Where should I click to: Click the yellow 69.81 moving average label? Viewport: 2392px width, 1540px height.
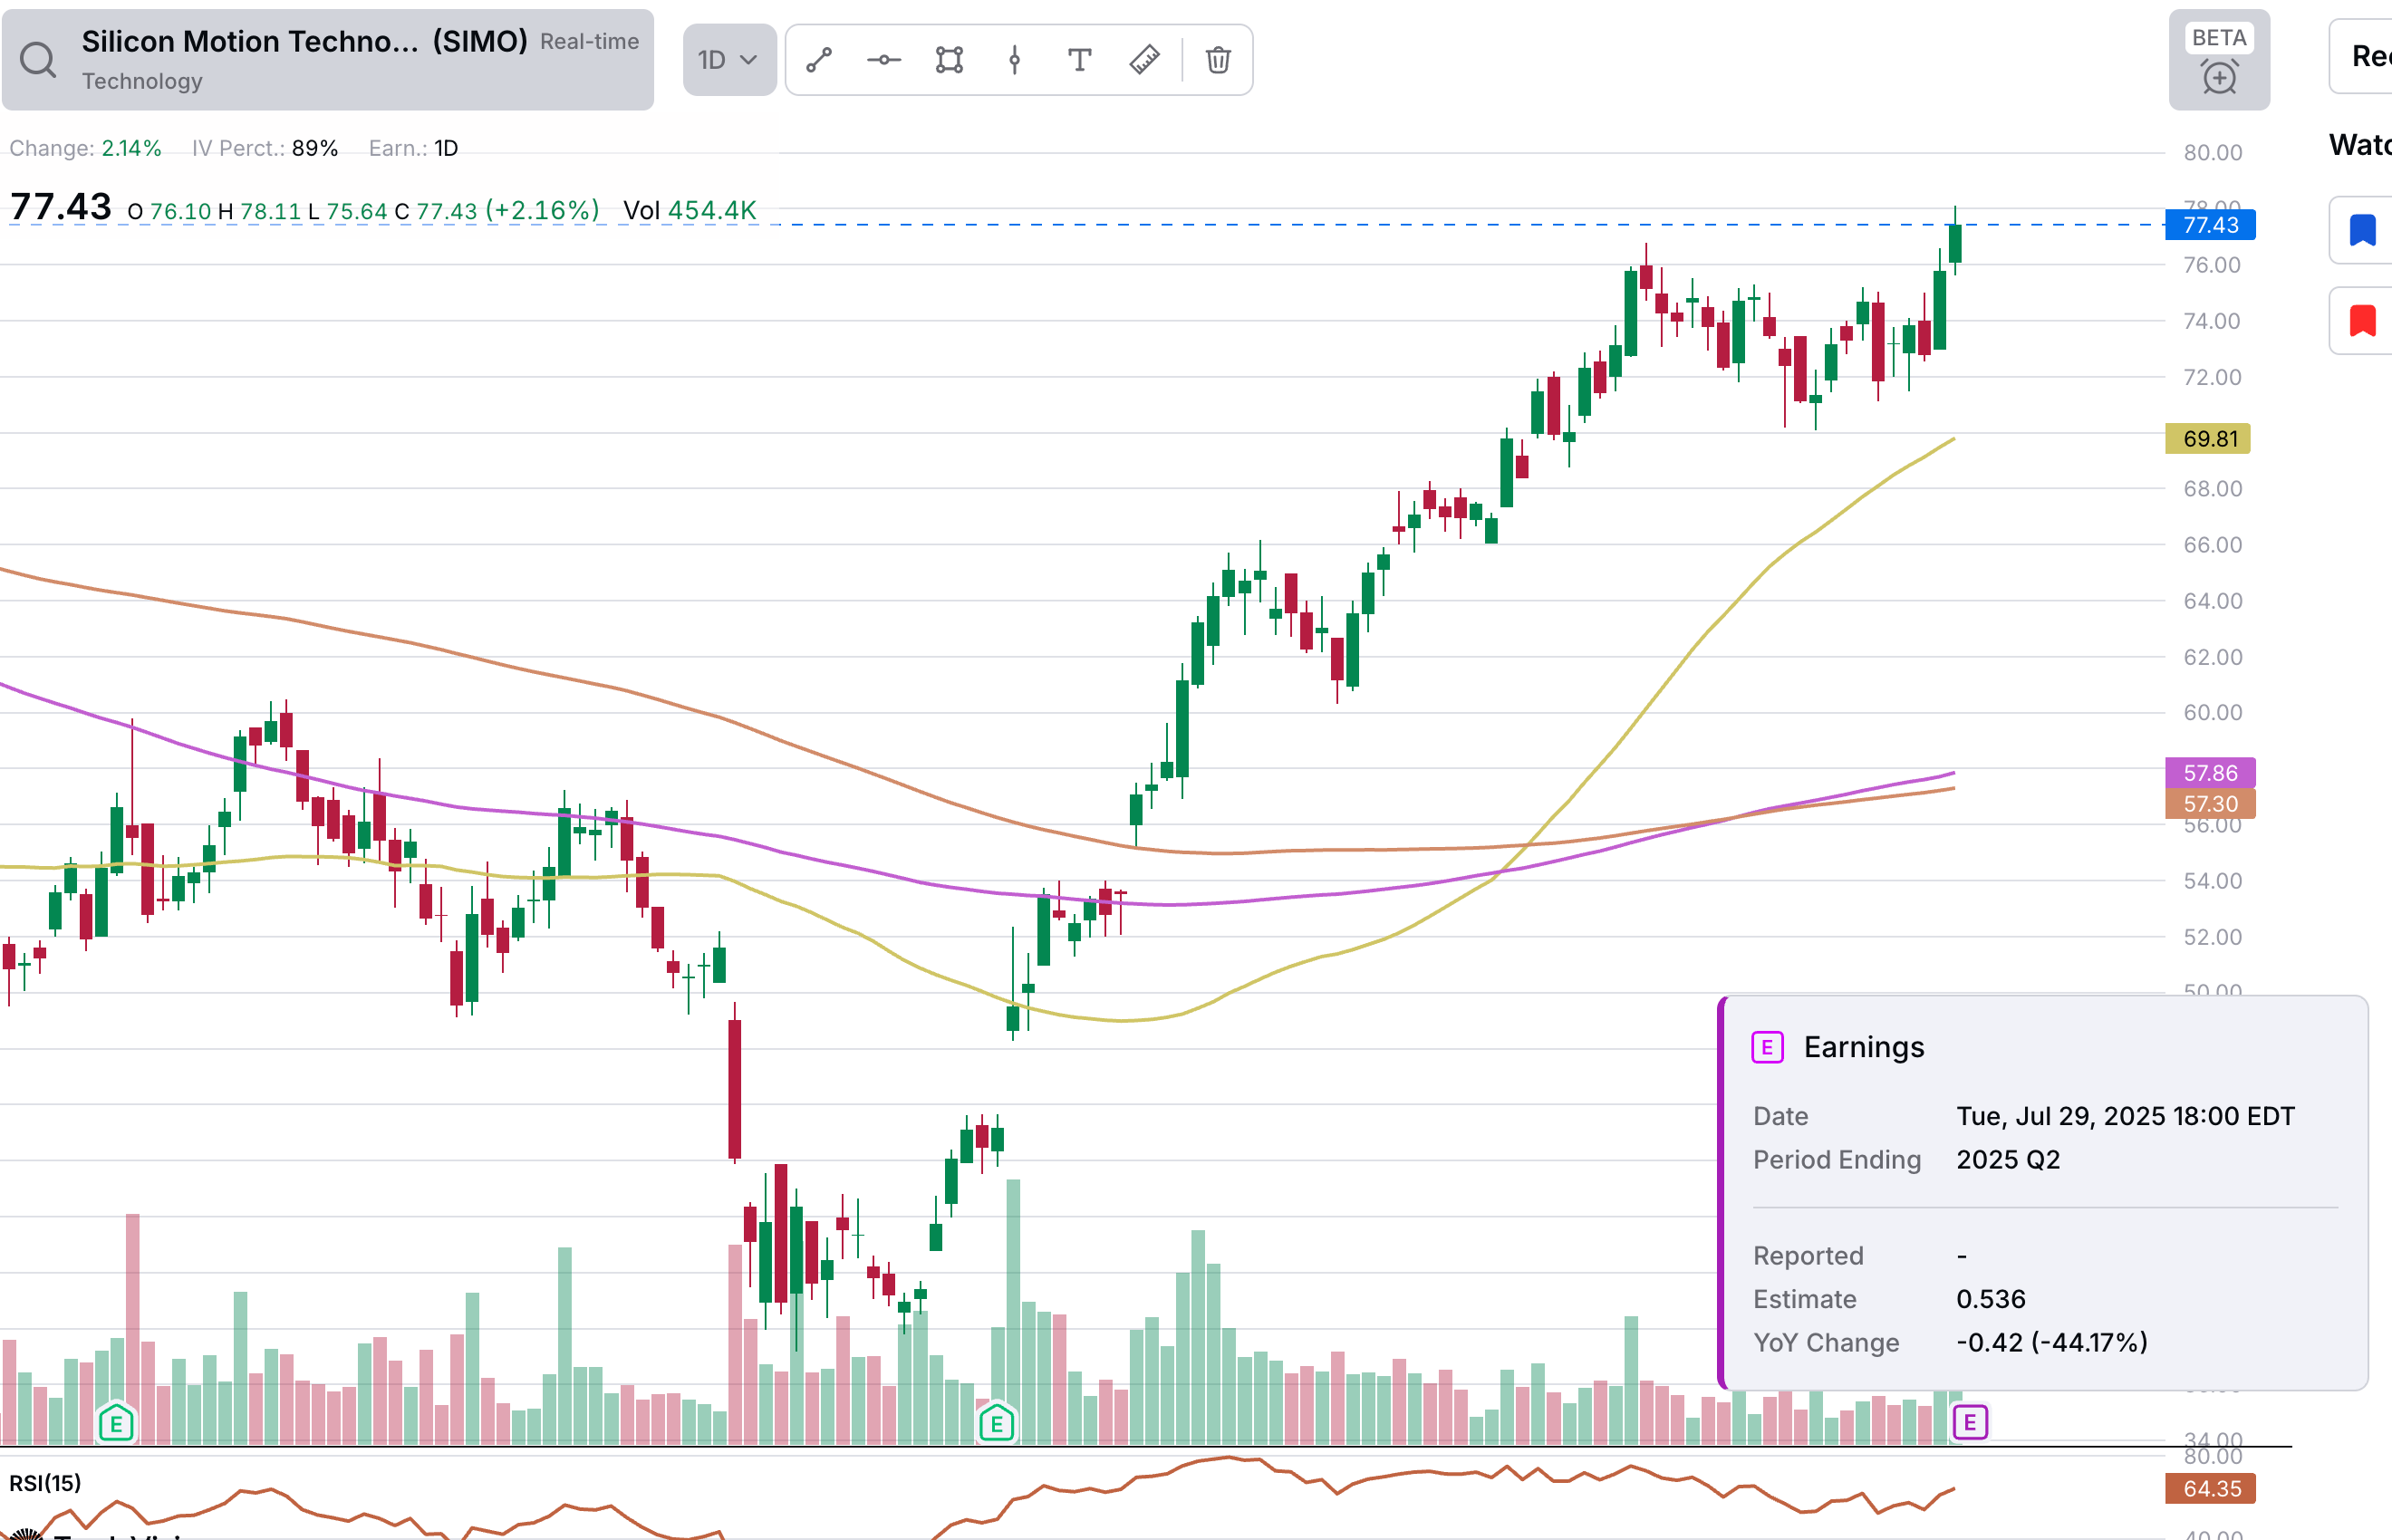[2208, 438]
